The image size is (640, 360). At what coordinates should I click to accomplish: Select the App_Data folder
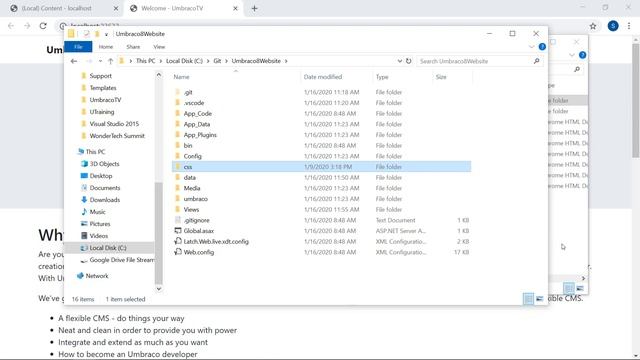[197, 124]
